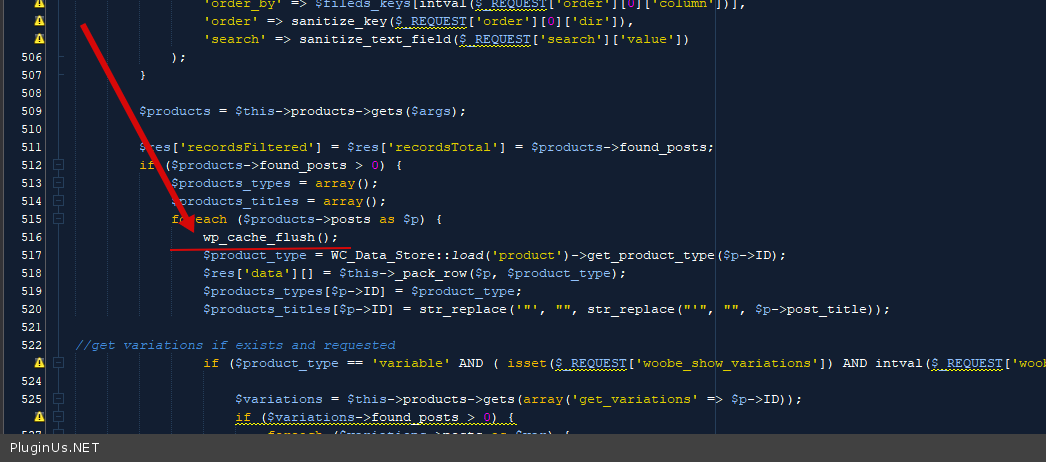Viewport: 1046px width, 462px height.
Task: Collapse the fold at line 513
Action: pyautogui.click(x=59, y=183)
